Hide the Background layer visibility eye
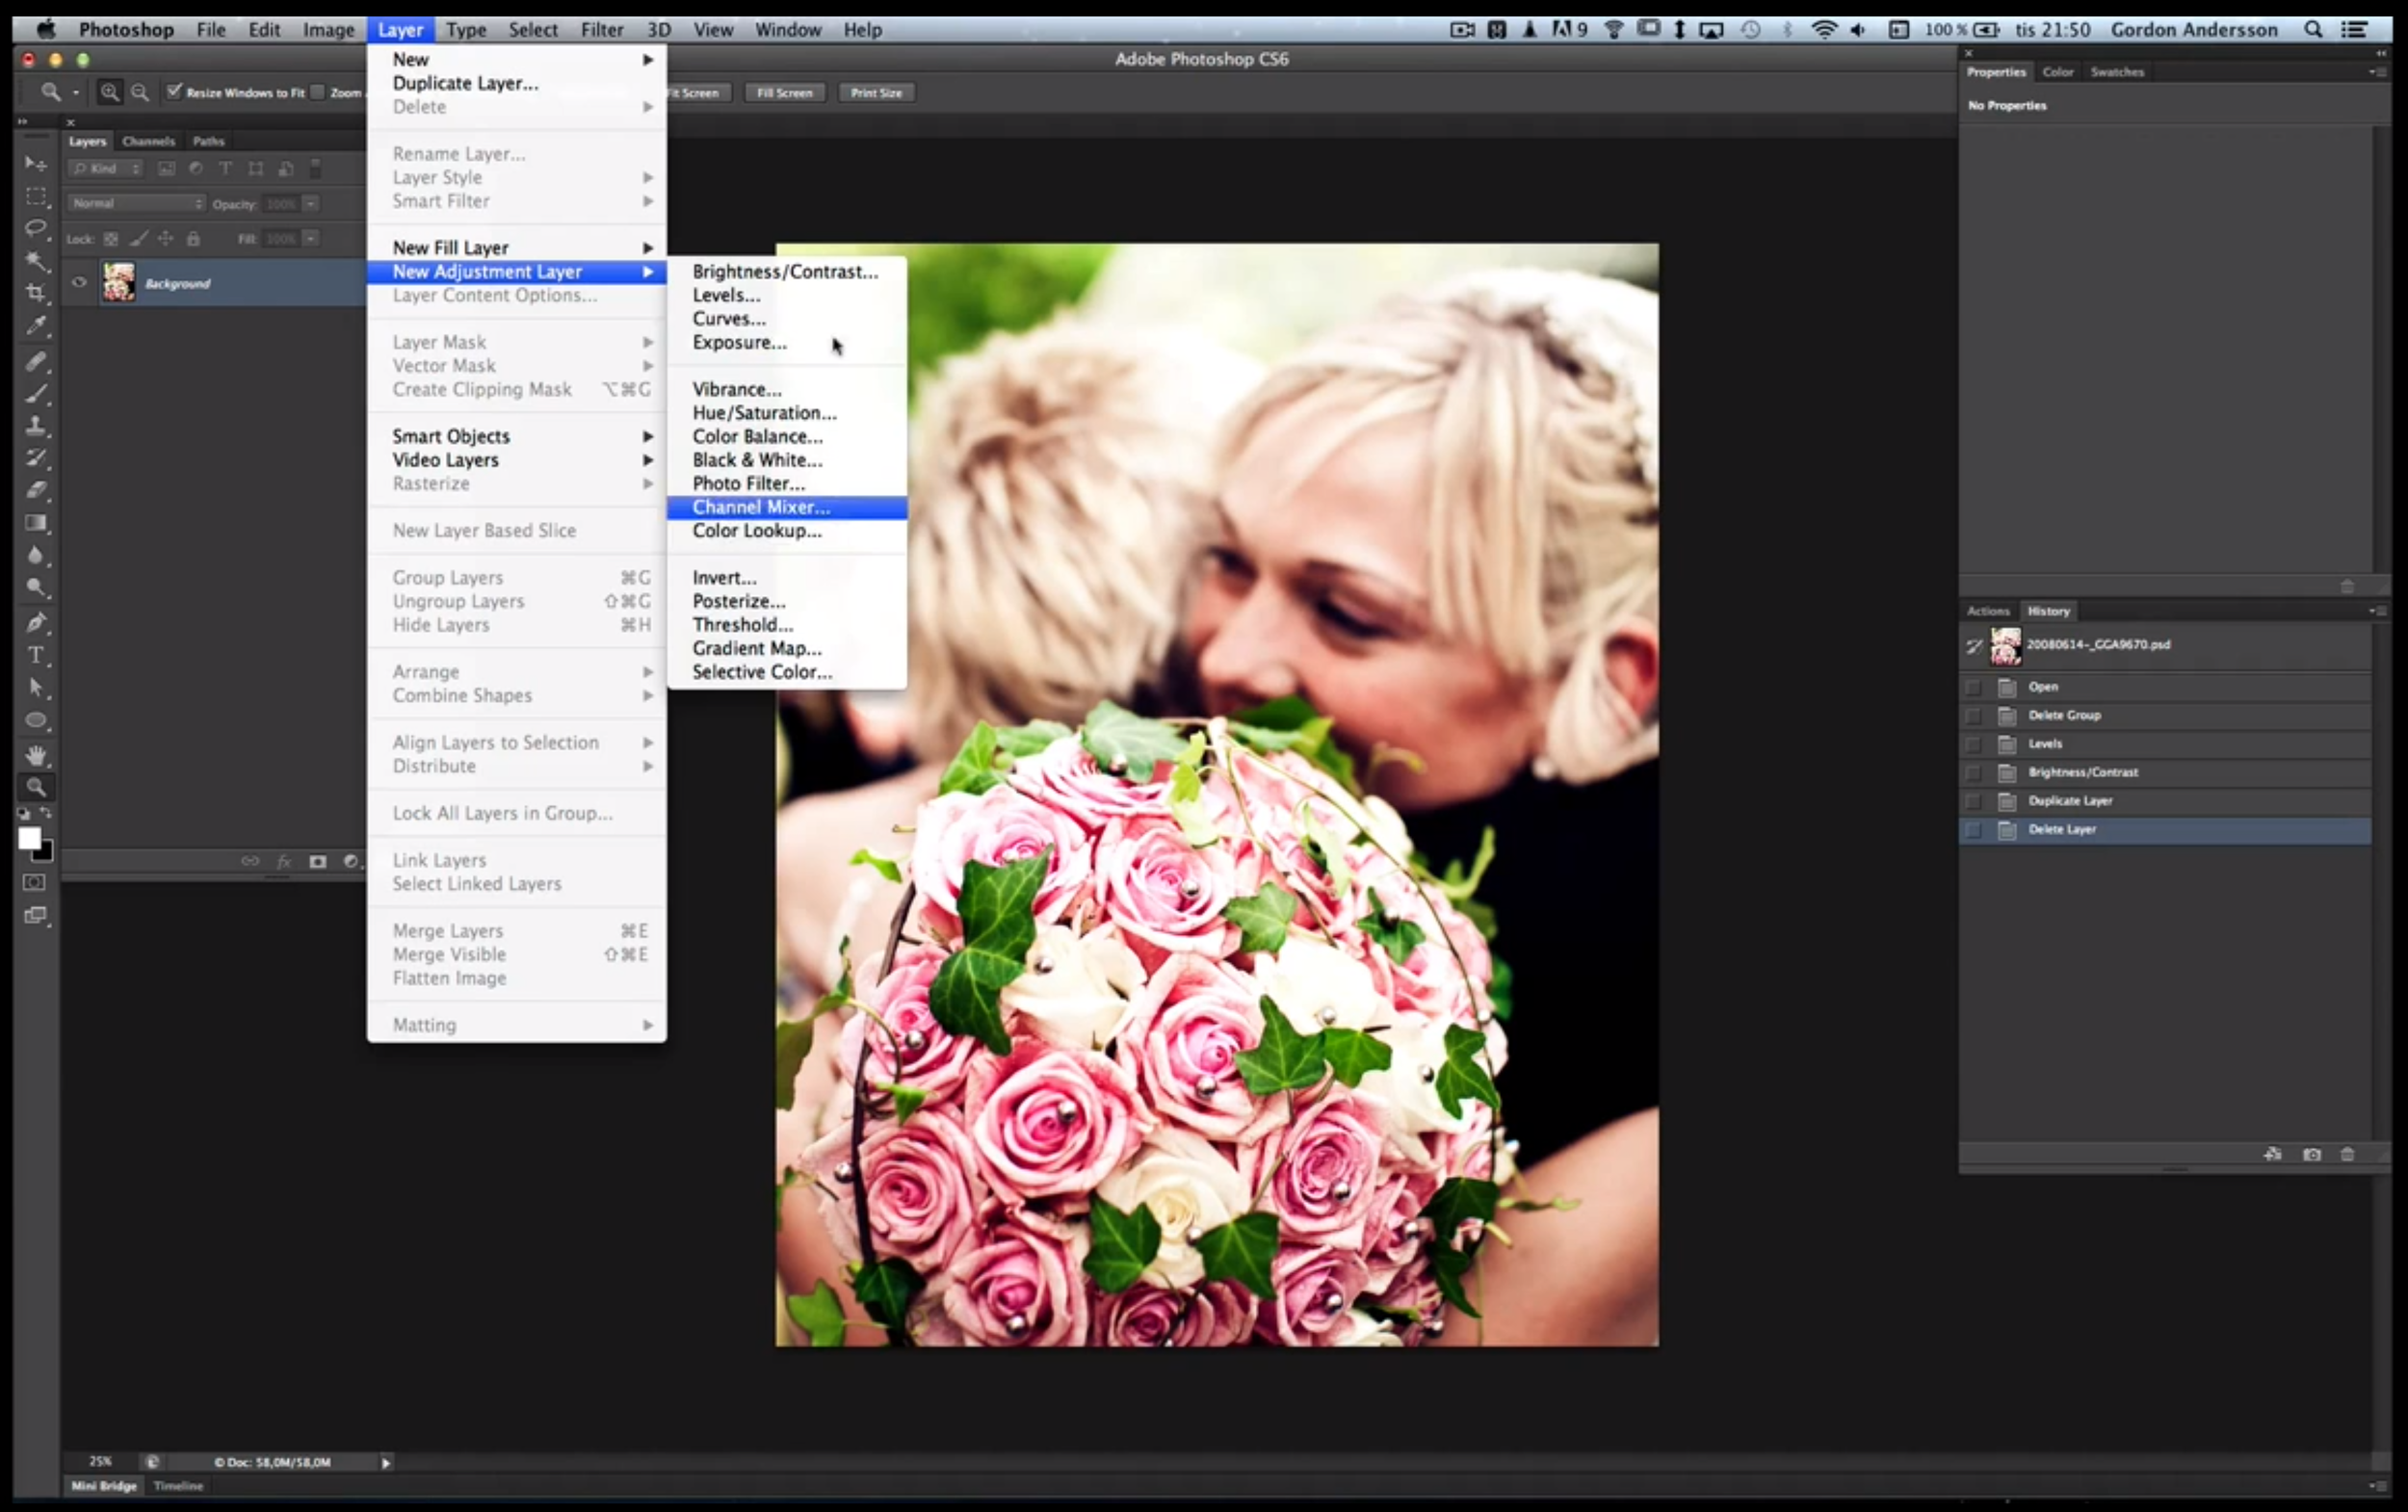2408x1512 pixels. click(x=79, y=283)
